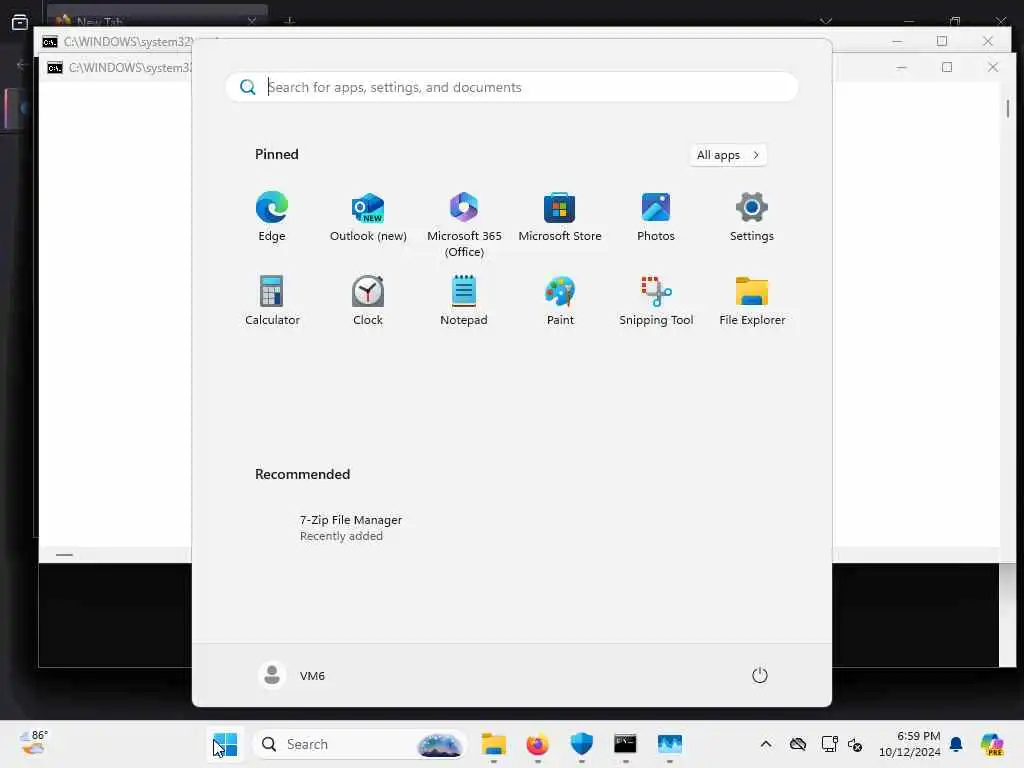
Task: Open the clock showing 6:59 PM
Action: [x=909, y=744]
